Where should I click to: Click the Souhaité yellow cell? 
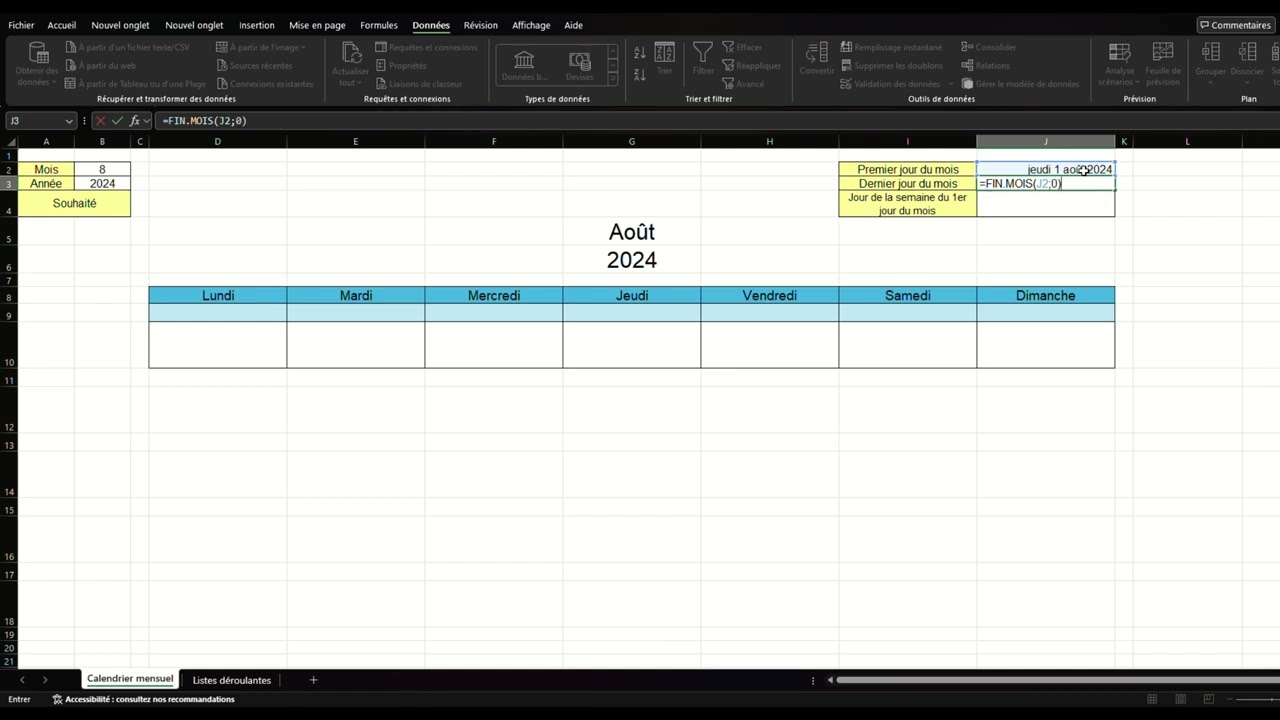click(74, 203)
